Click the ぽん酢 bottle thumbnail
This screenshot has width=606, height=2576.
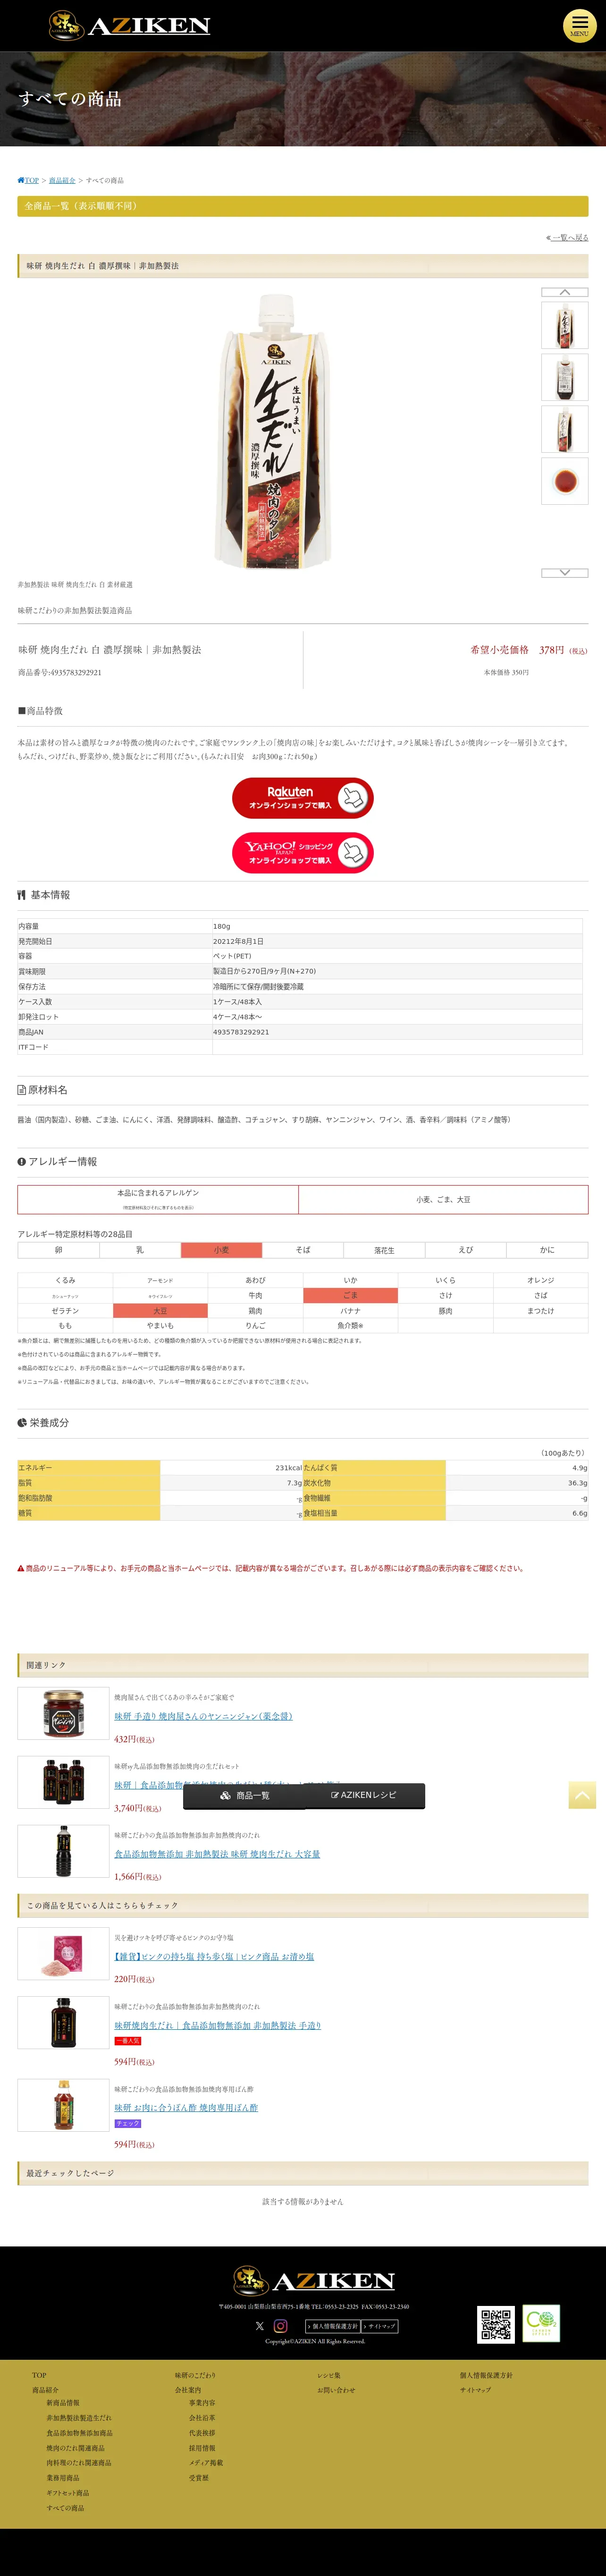pyautogui.click(x=63, y=2104)
